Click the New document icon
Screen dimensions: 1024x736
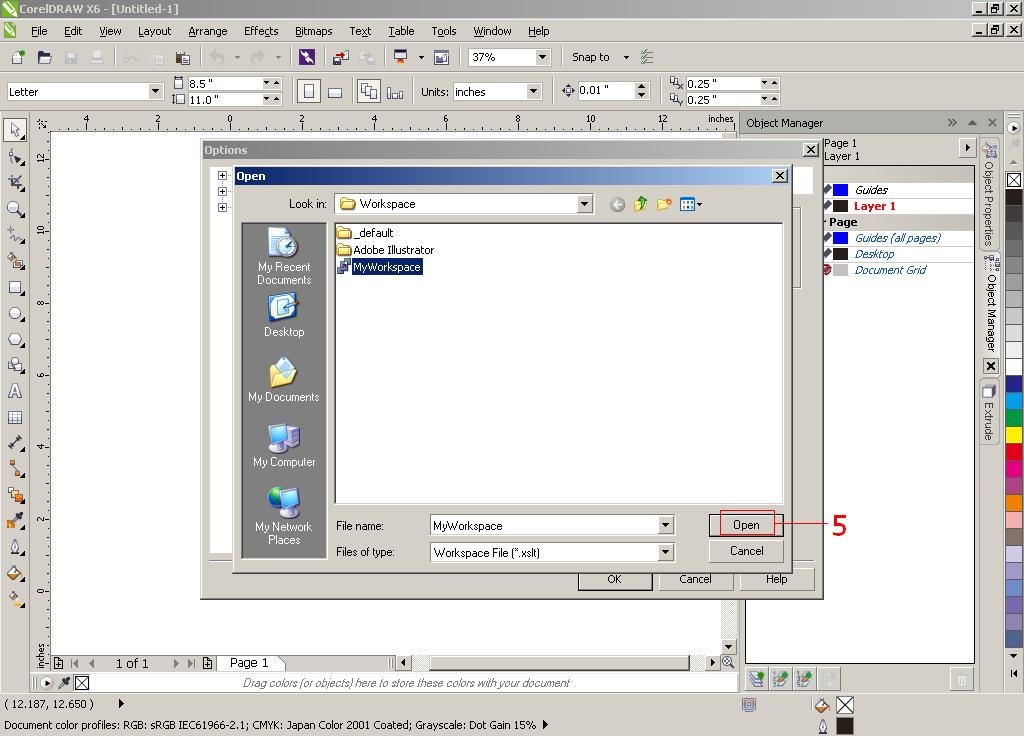tap(18, 57)
